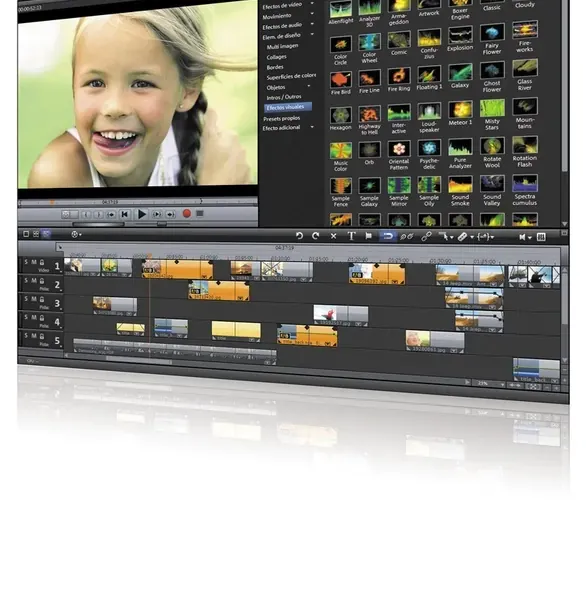Open Collages in the effects list
Image resolution: width=586 pixels, height=600 pixels.
276,57
